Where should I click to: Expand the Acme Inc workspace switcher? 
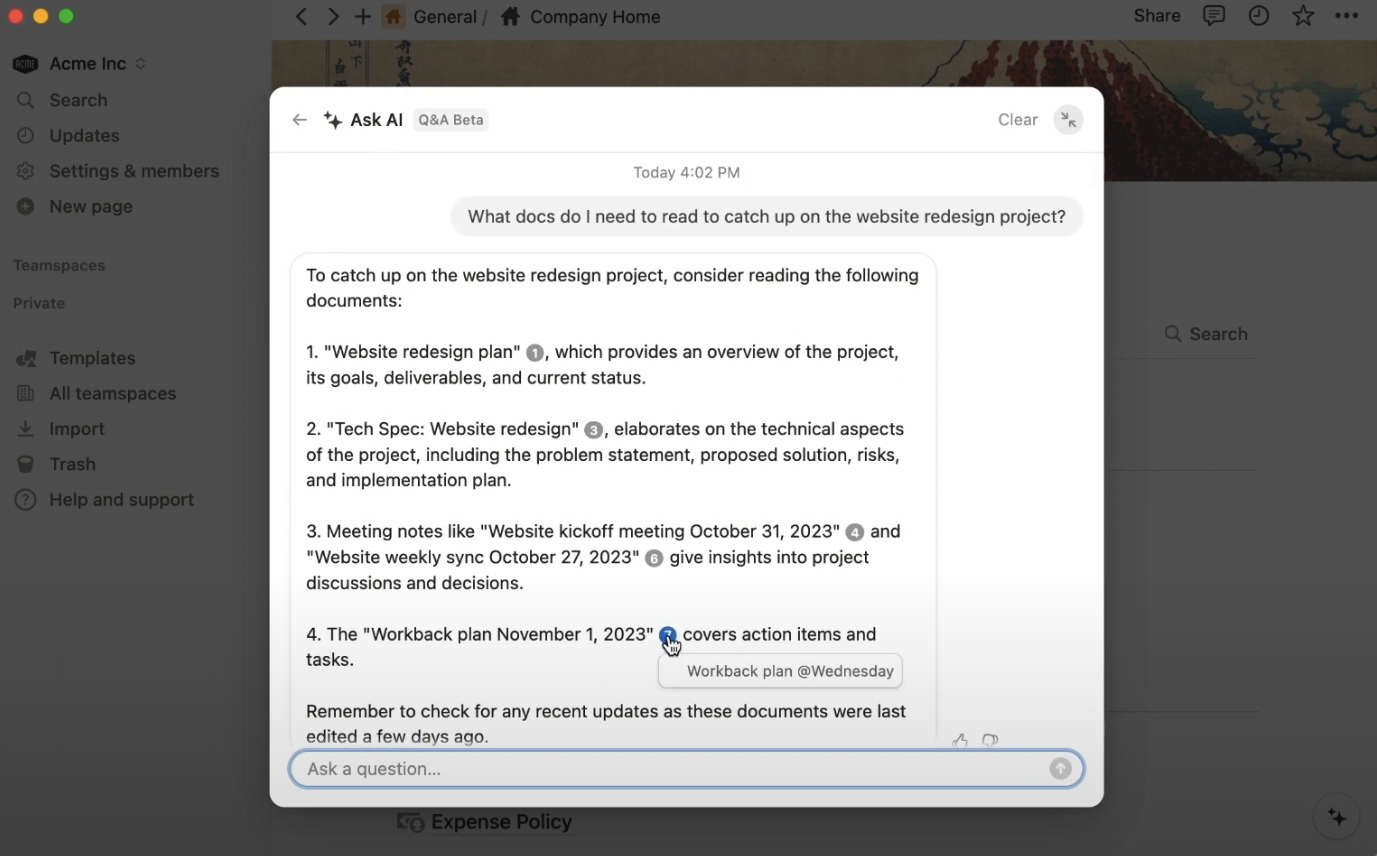[80, 64]
